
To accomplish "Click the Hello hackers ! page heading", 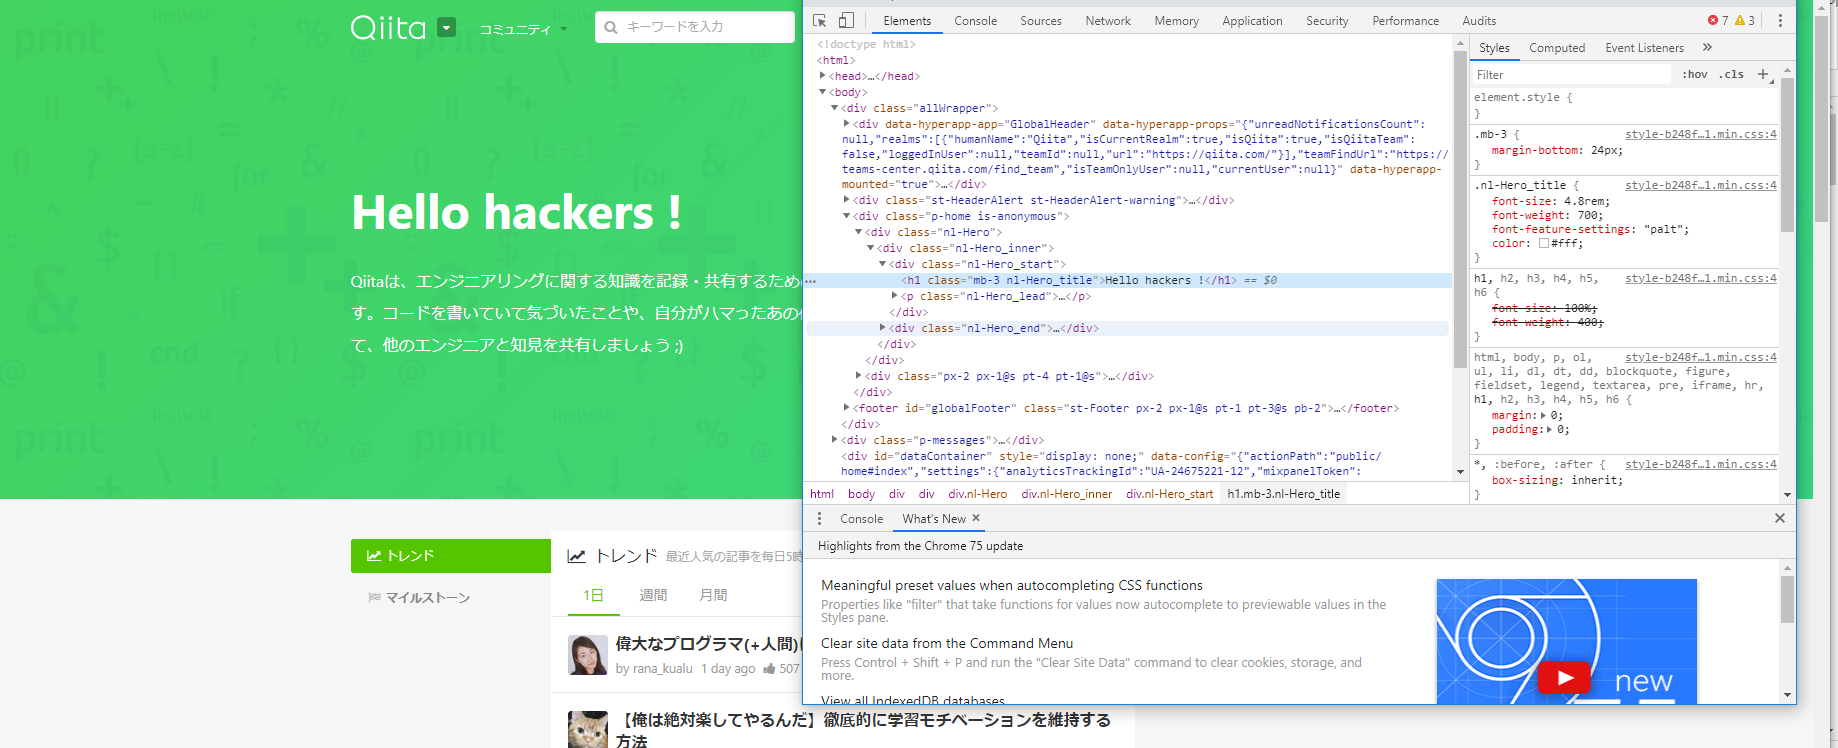I will coord(516,213).
